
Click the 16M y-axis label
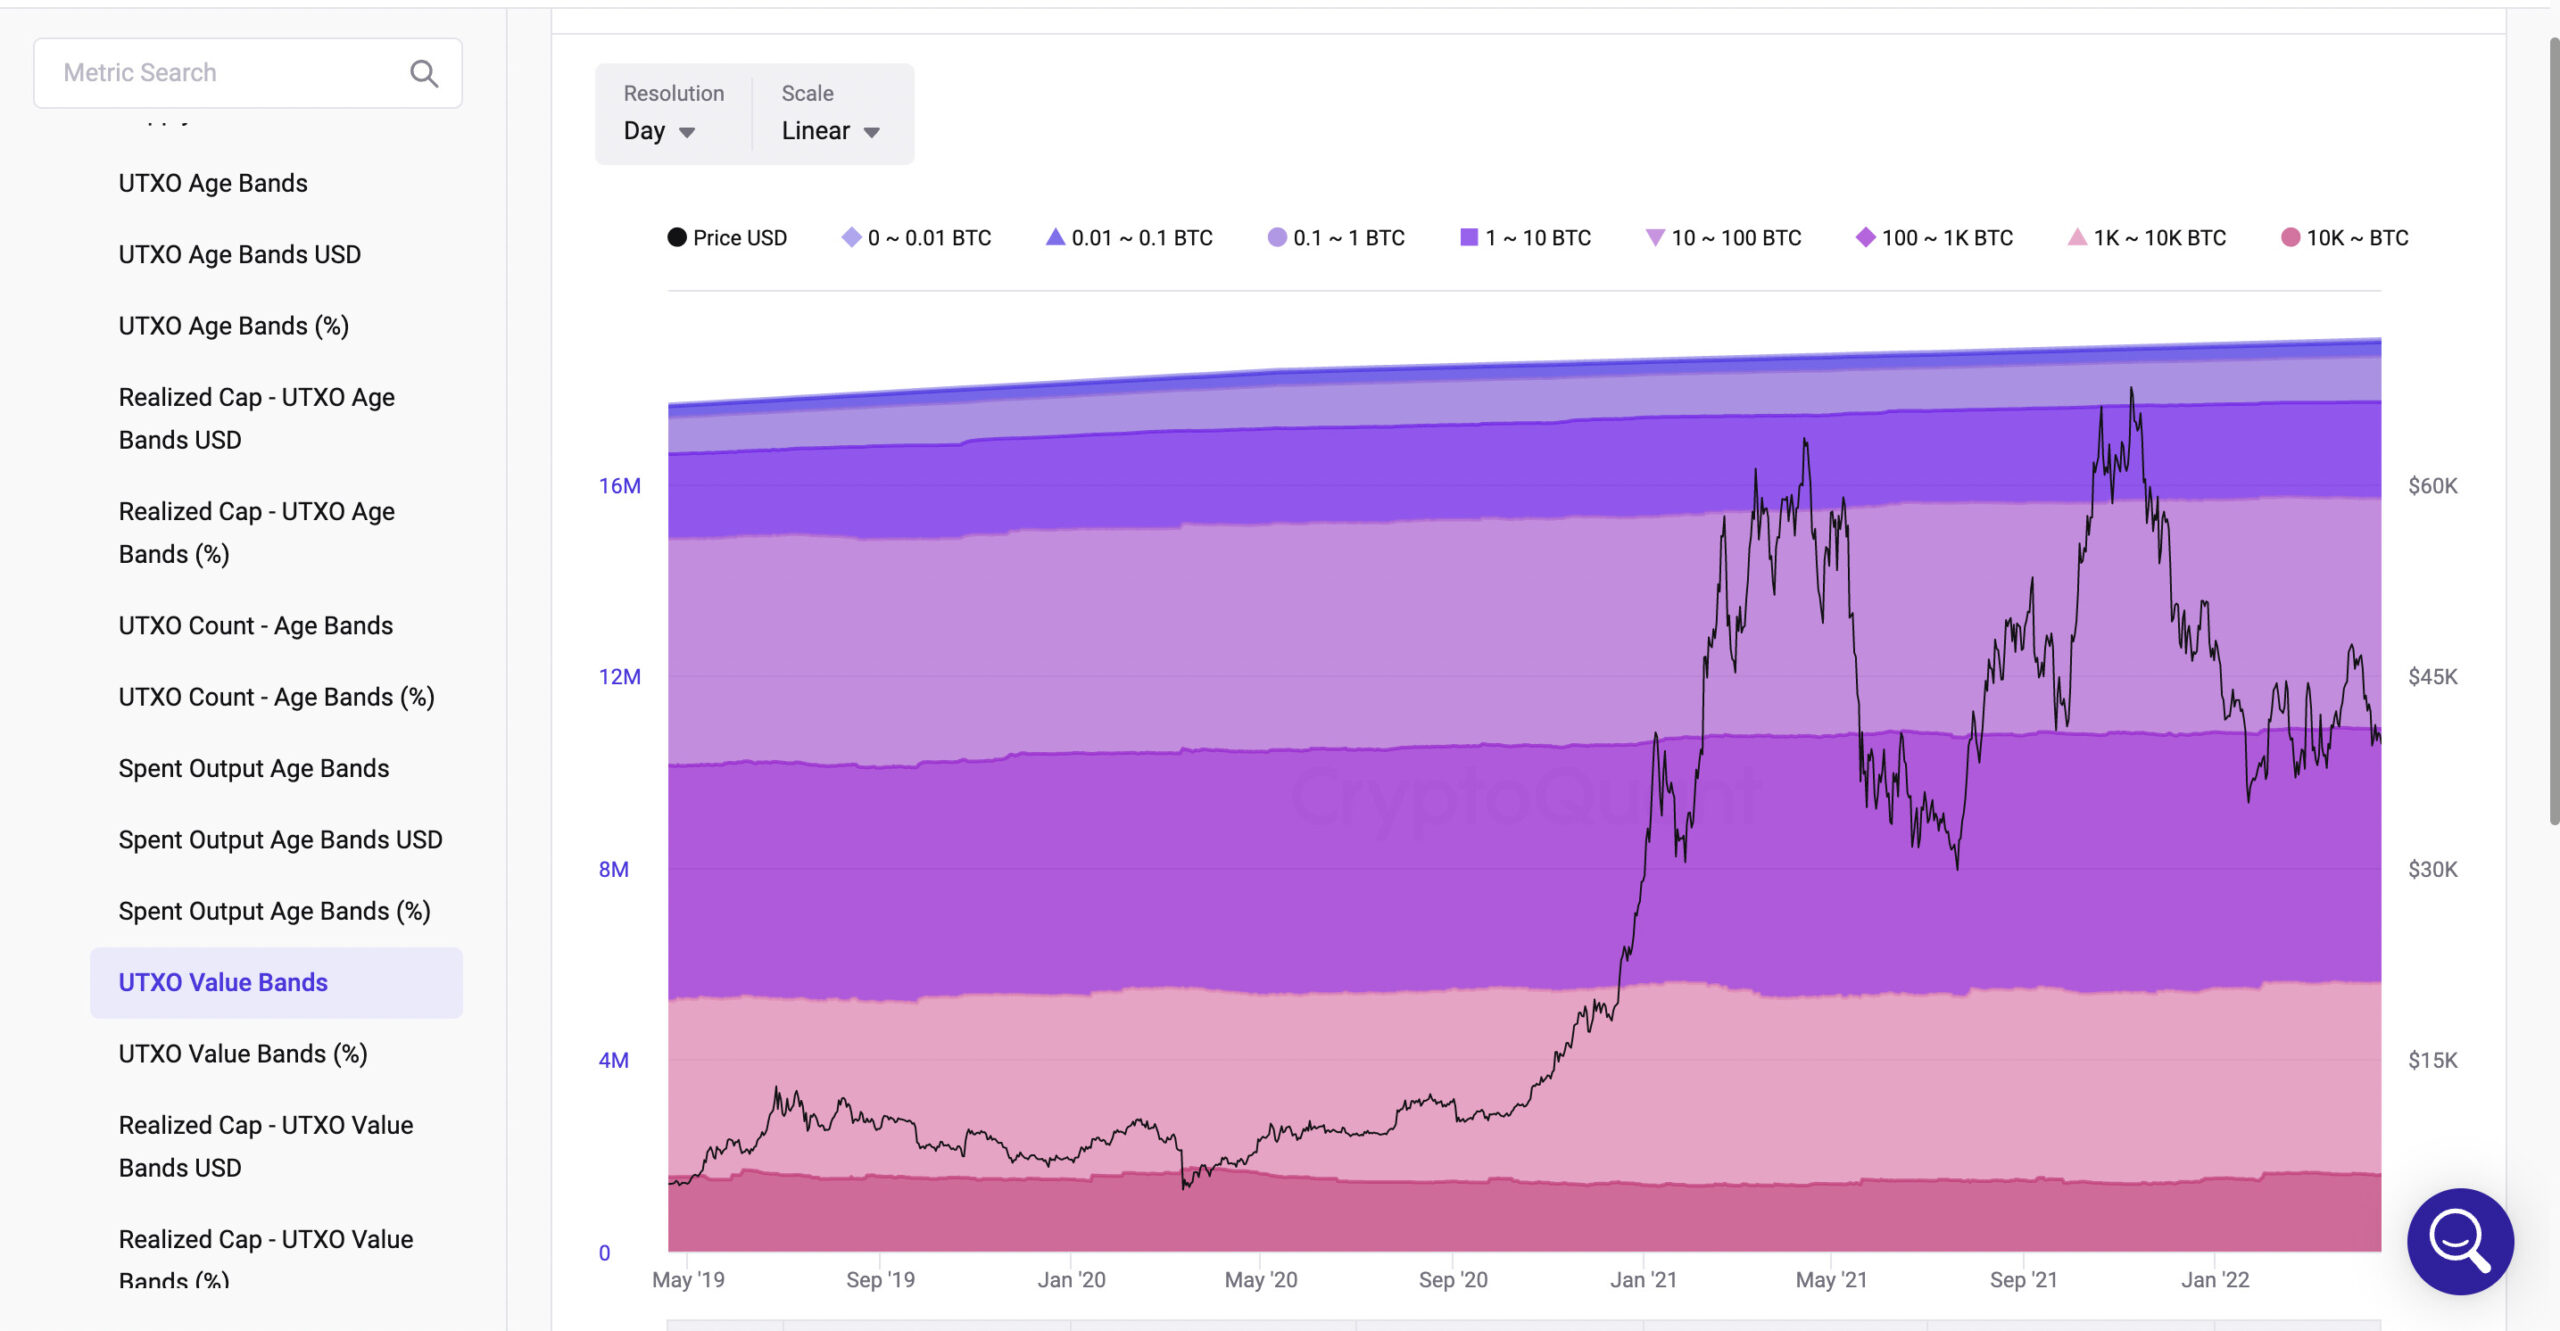pos(620,486)
